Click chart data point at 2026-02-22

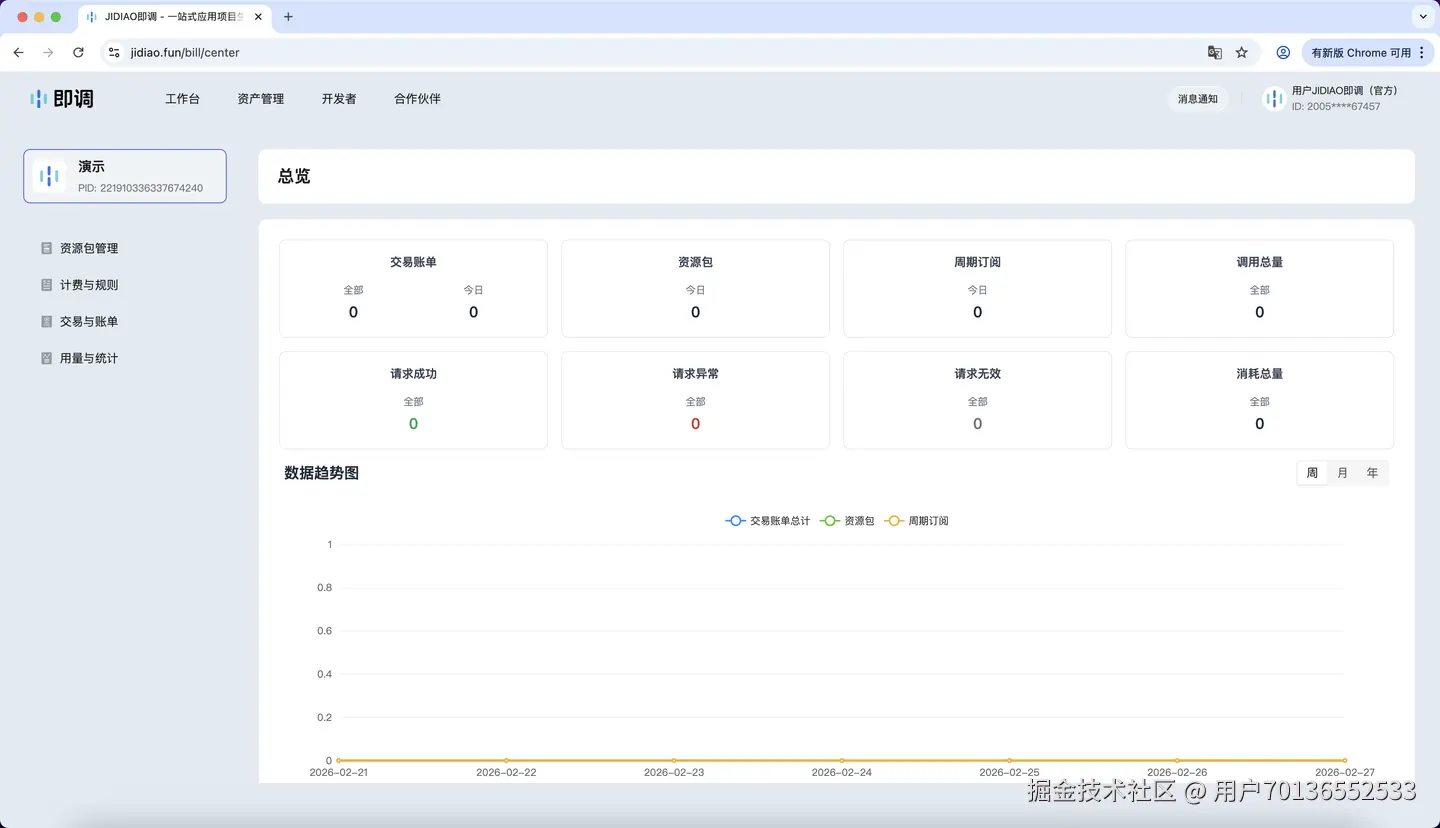point(506,760)
